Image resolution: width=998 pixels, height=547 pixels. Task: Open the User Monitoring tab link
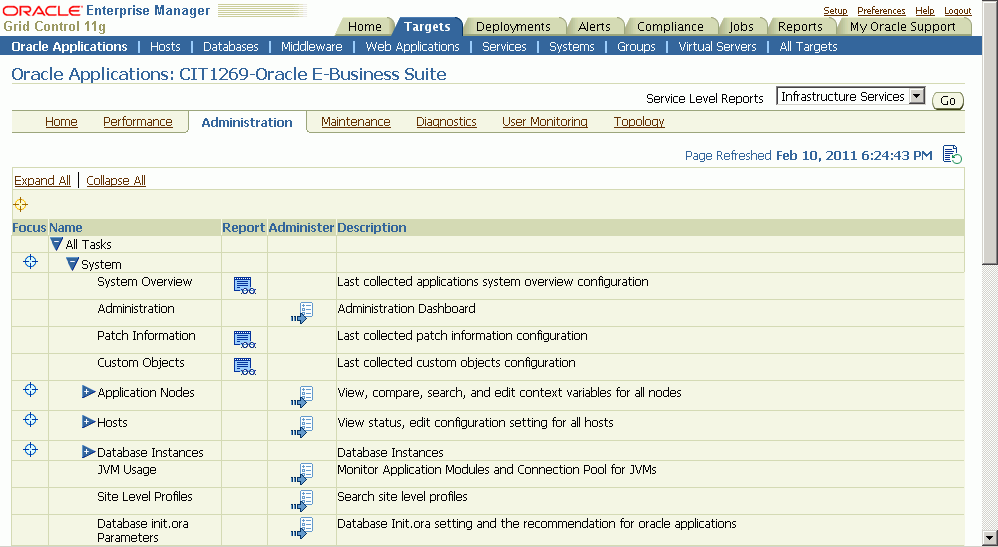click(x=545, y=122)
